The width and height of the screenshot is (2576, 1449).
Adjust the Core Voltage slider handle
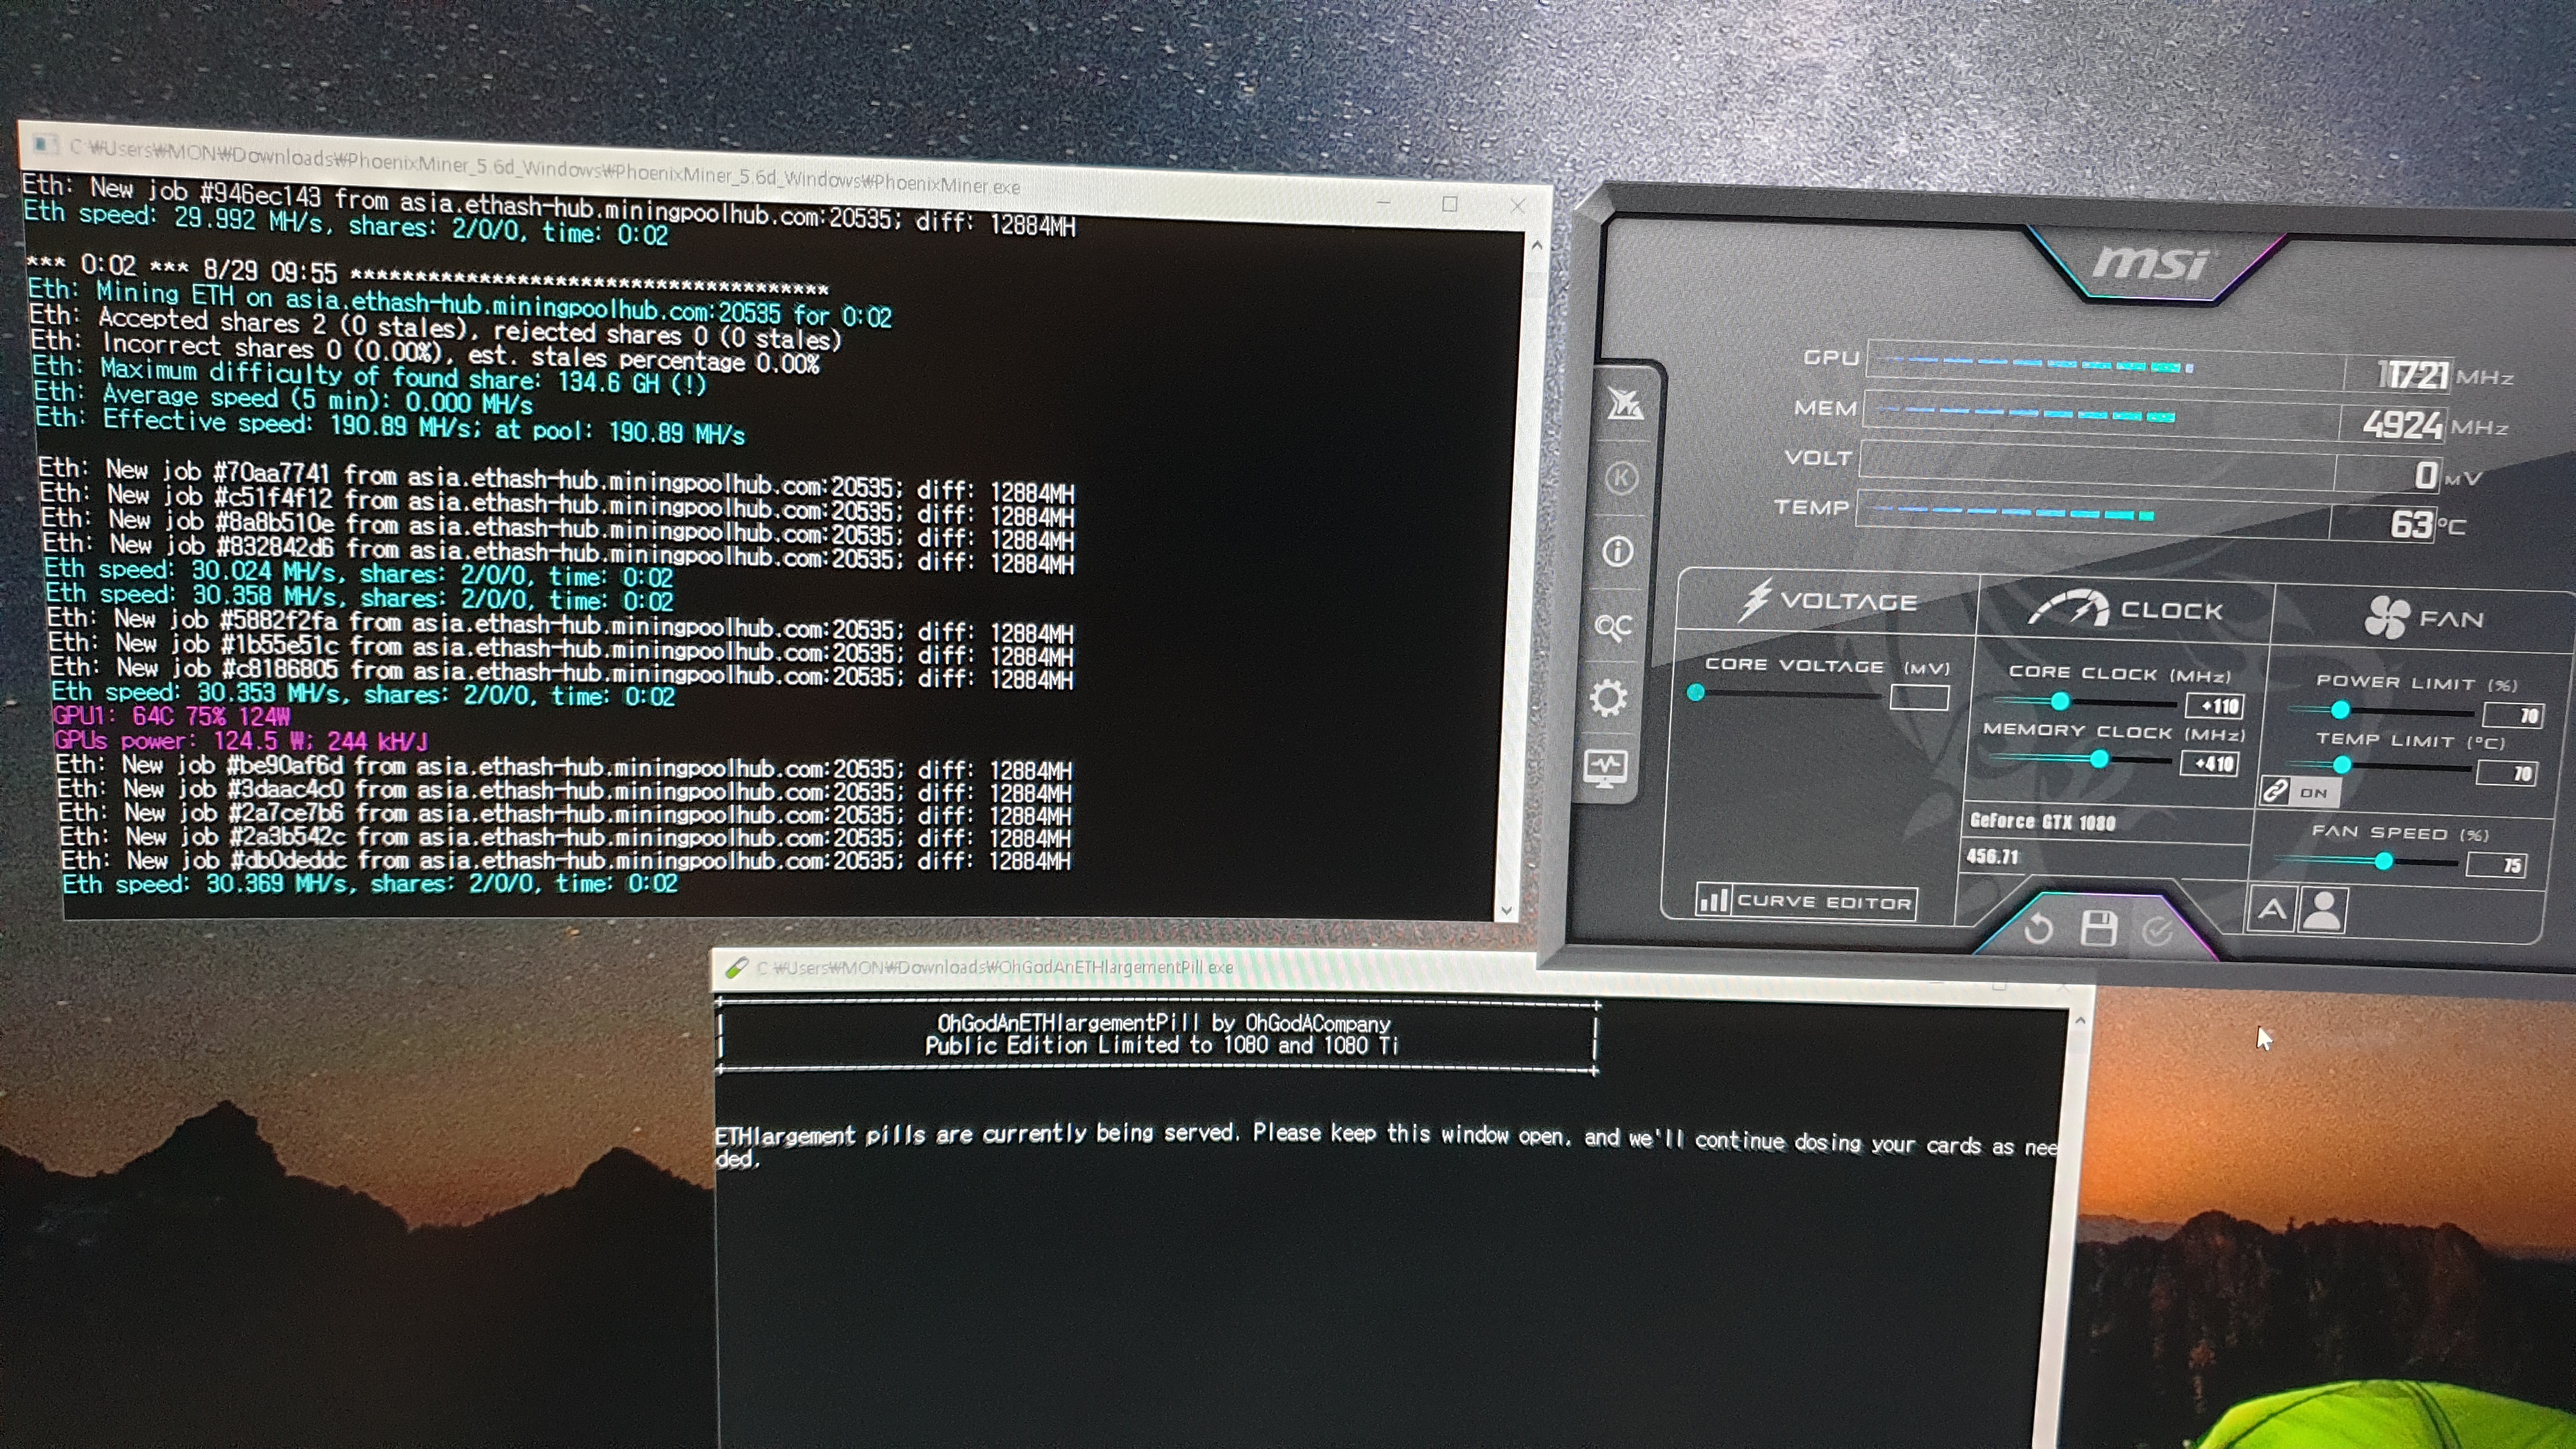pos(1695,692)
